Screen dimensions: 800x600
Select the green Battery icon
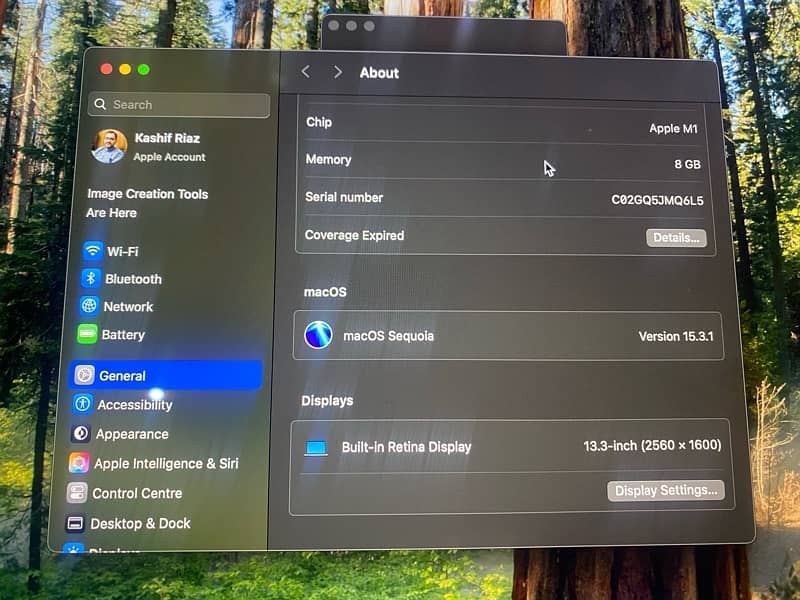(87, 334)
